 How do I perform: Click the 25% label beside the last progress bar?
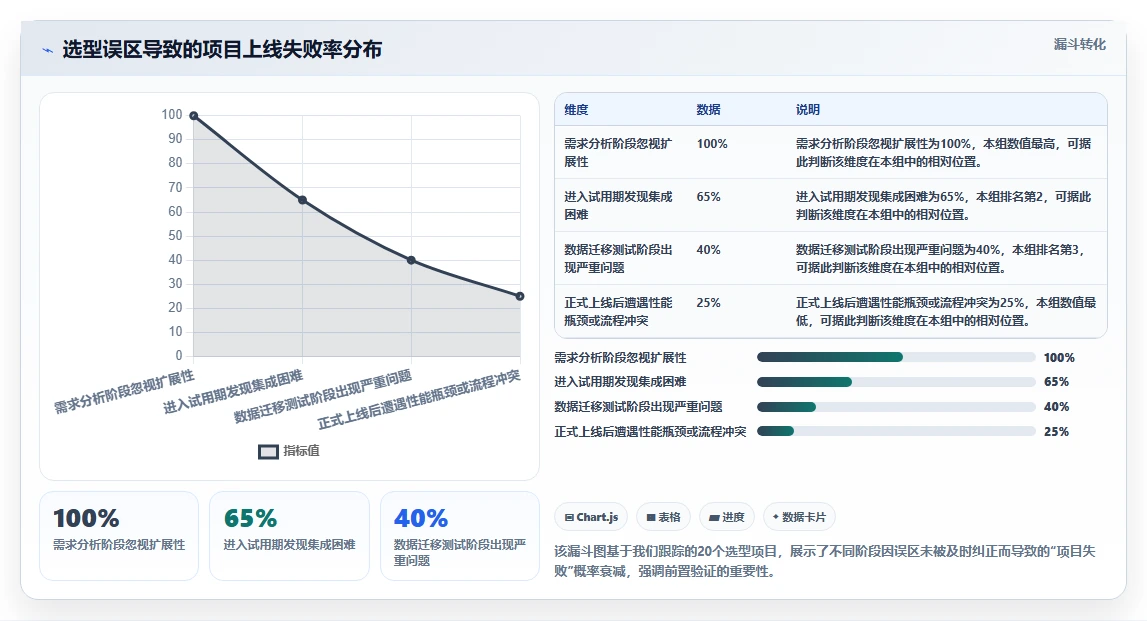[1056, 432]
